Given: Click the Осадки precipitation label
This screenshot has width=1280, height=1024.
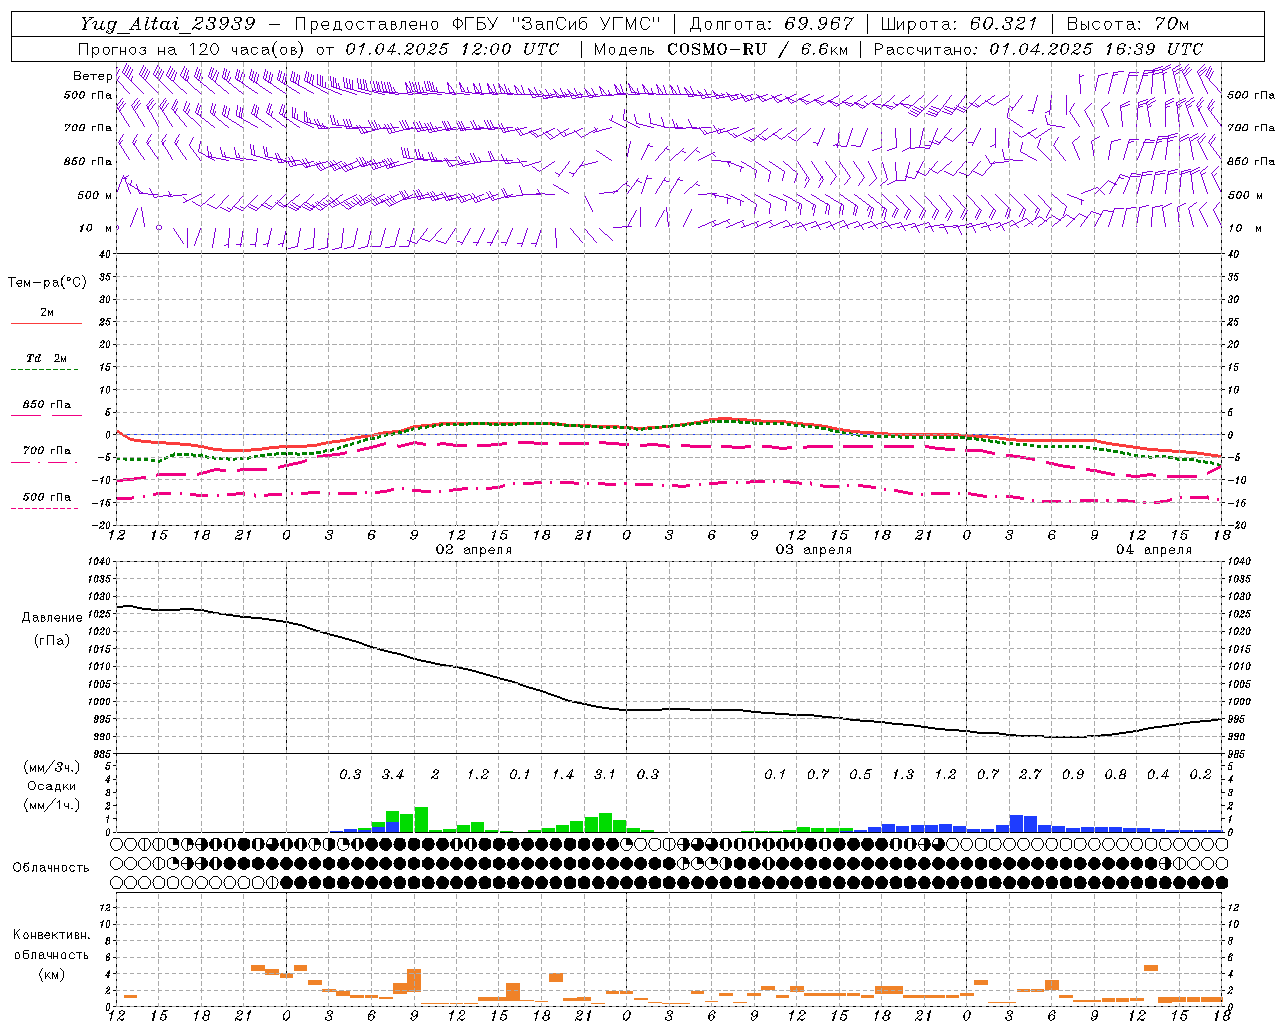Looking at the screenshot, I should pos(51,786).
